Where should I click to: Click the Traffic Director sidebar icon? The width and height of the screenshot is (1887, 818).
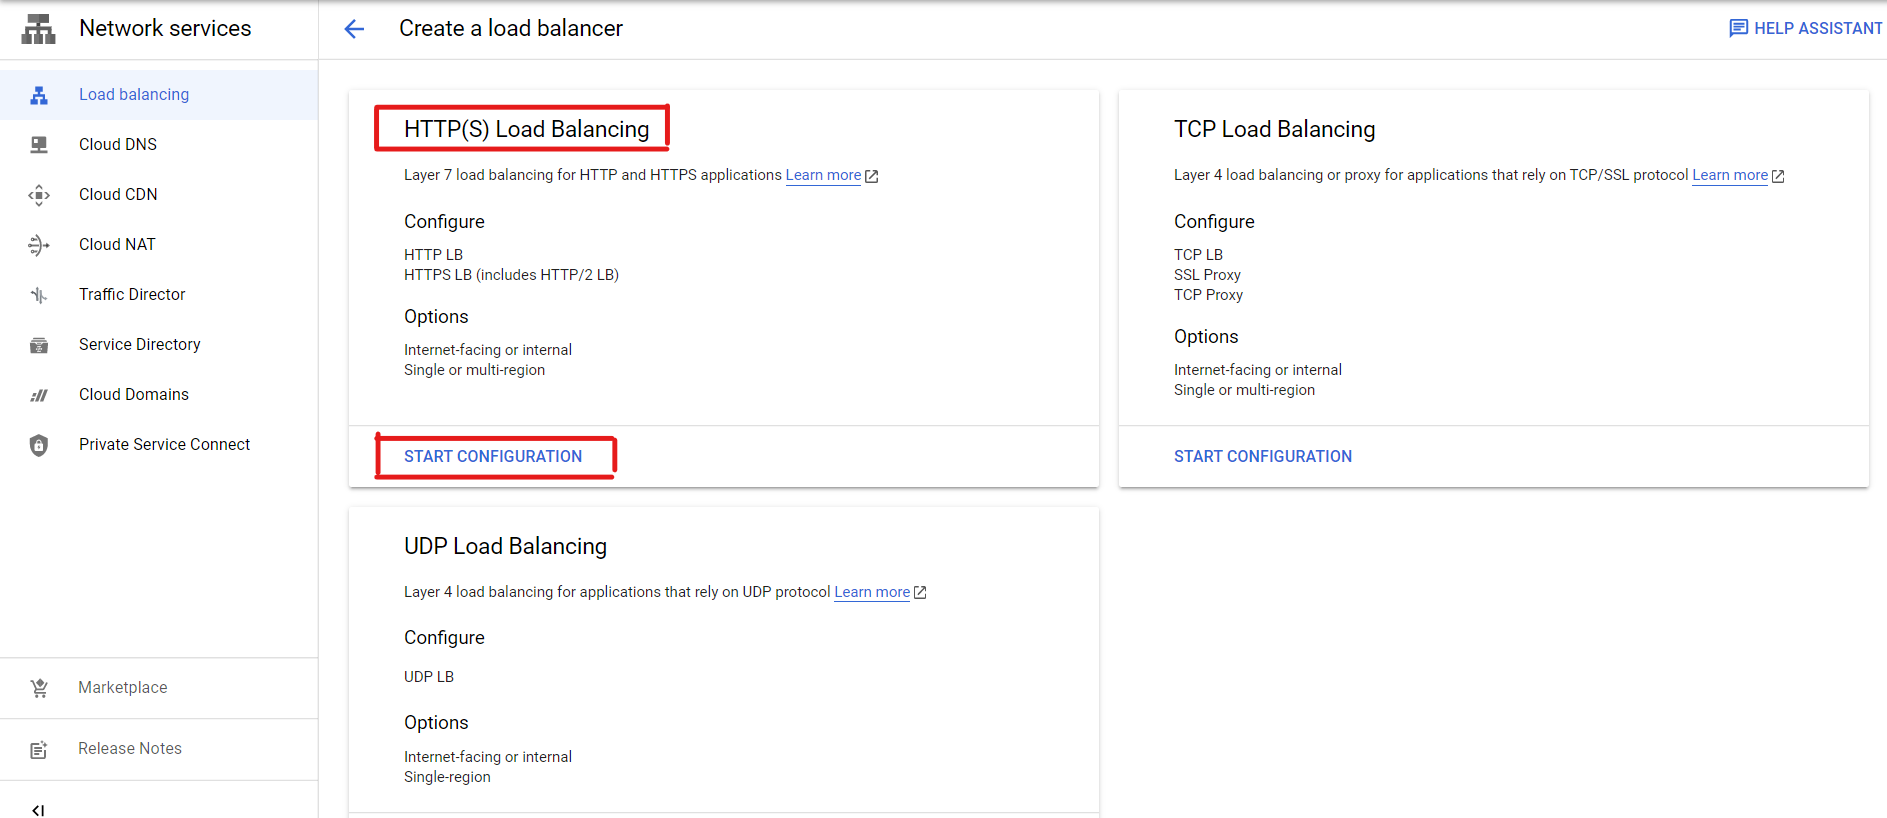(39, 295)
